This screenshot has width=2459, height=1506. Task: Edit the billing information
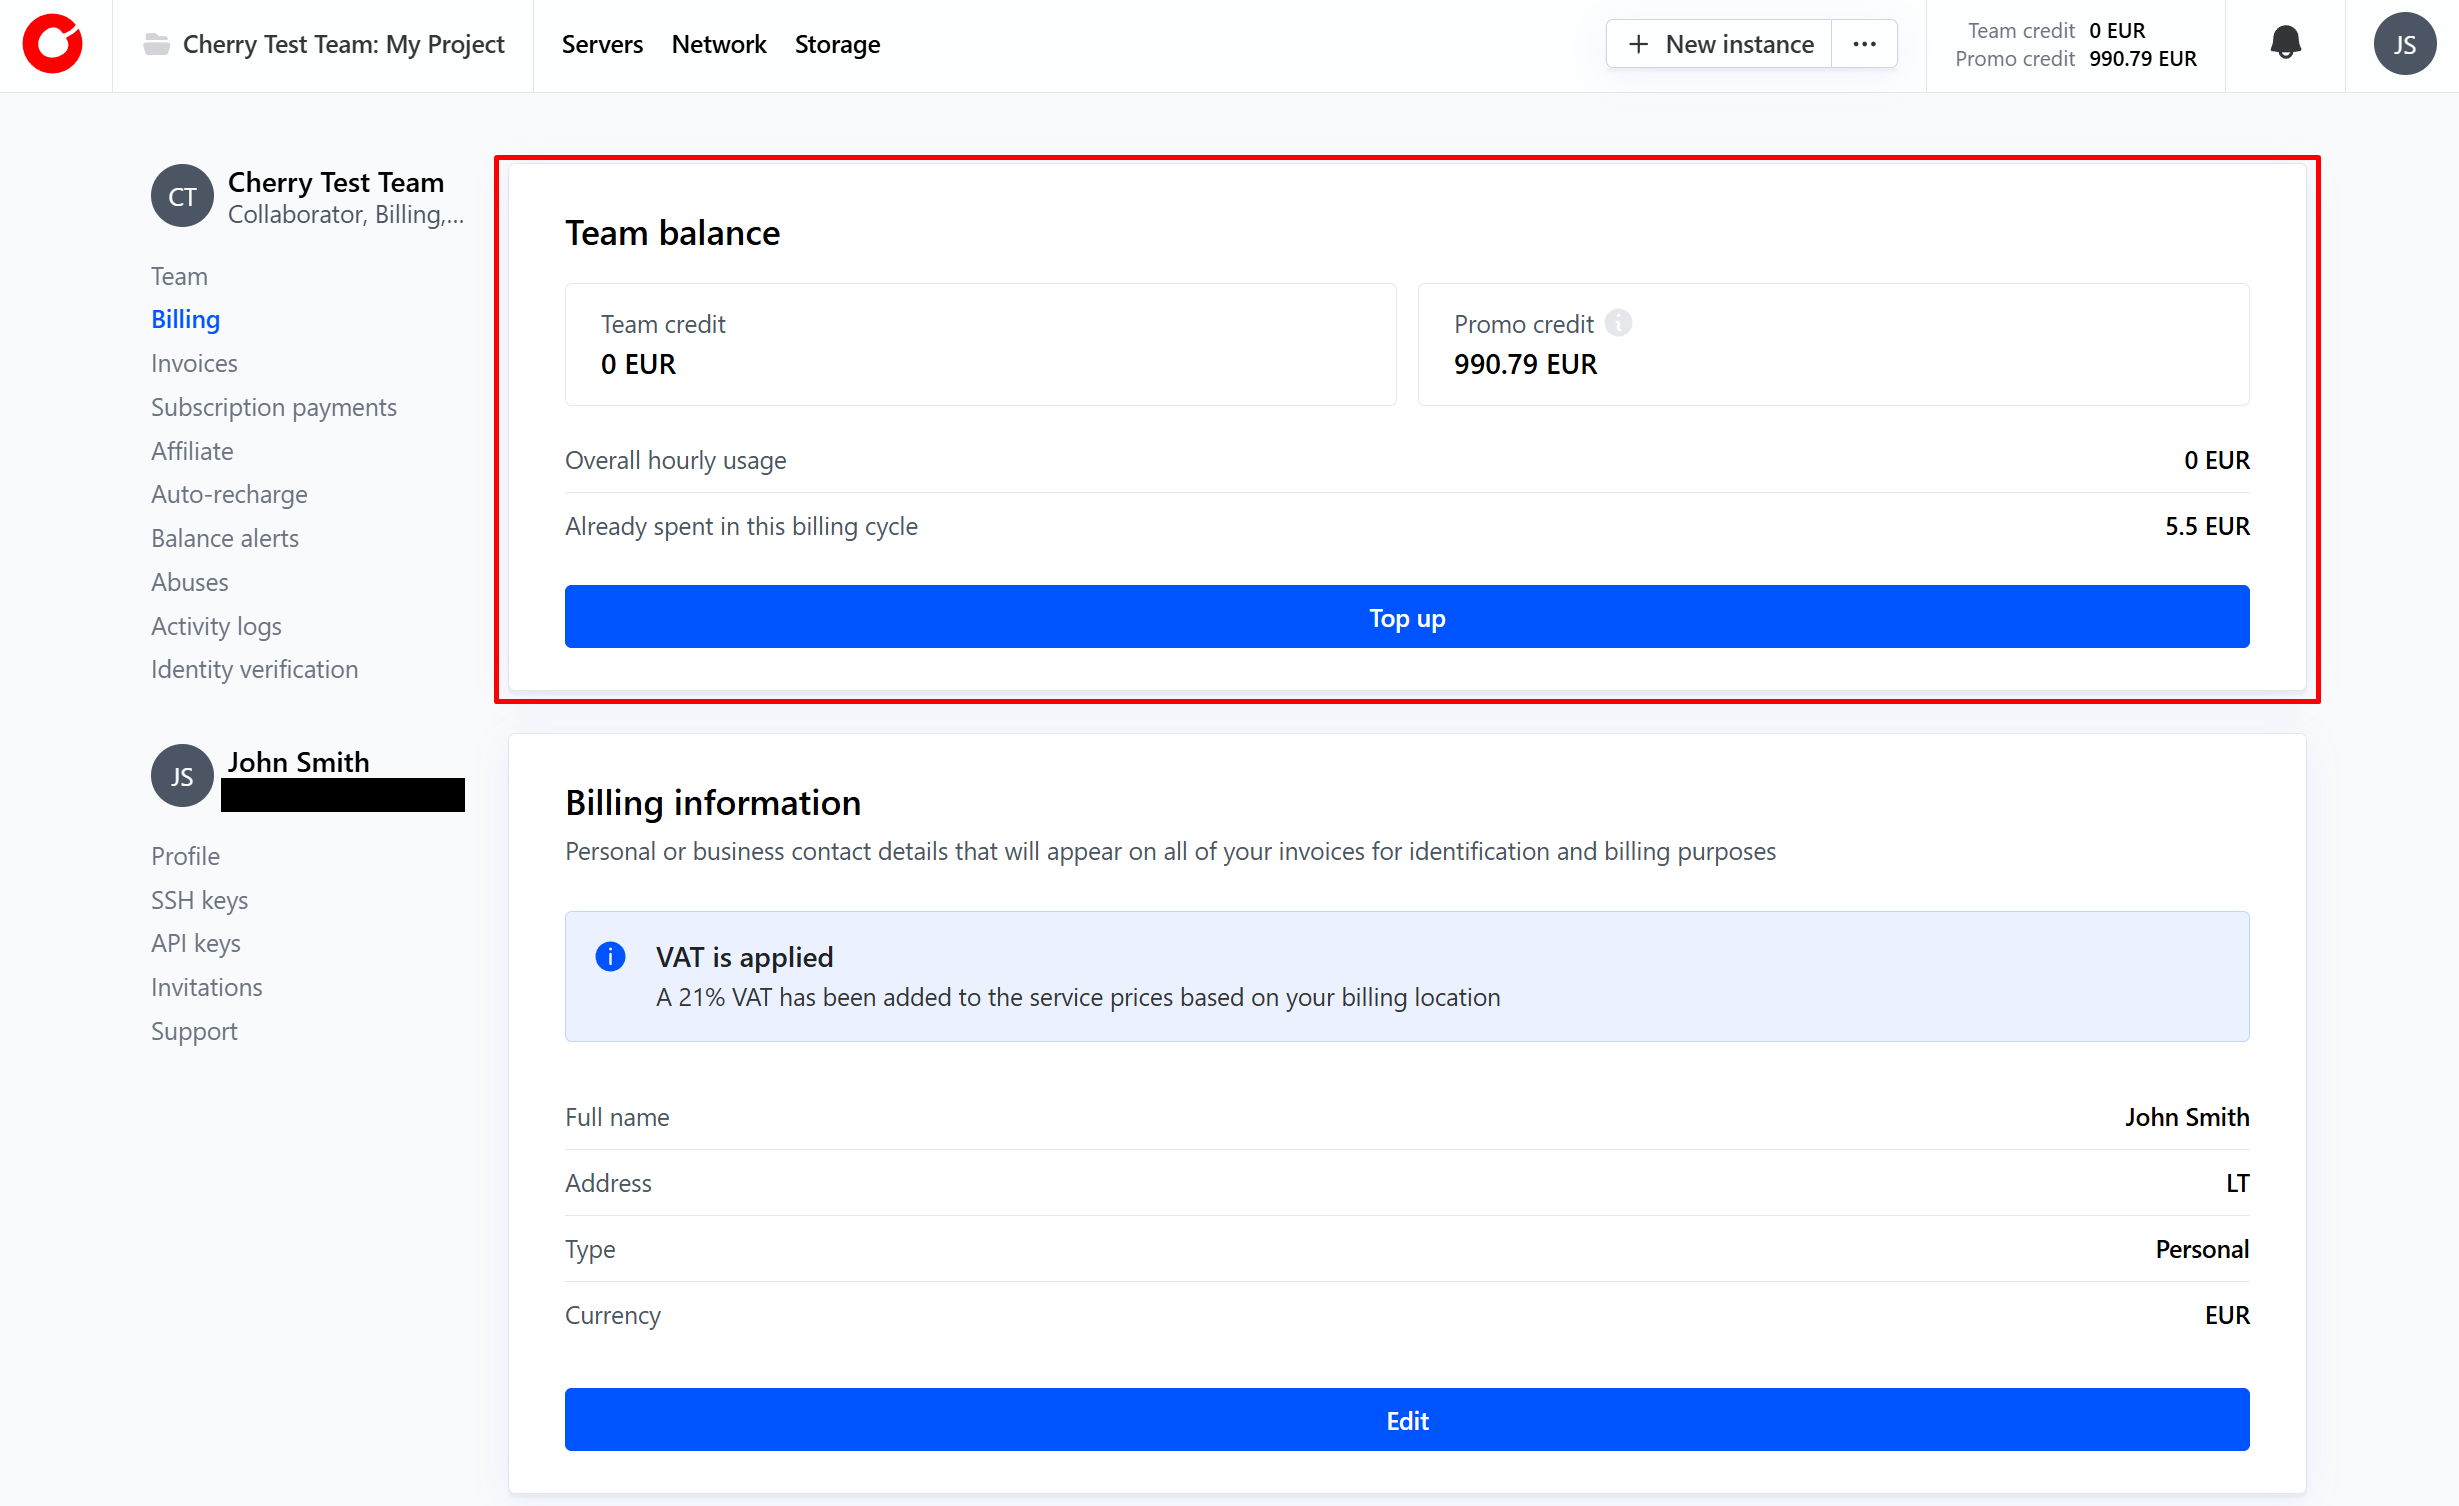[1406, 1420]
